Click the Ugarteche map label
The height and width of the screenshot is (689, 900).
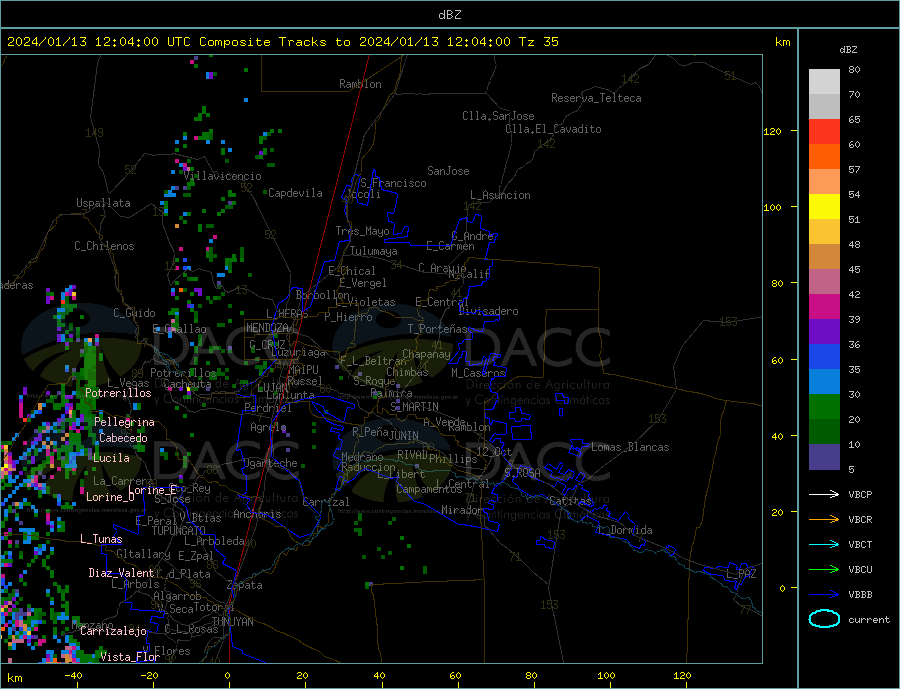tap(270, 463)
